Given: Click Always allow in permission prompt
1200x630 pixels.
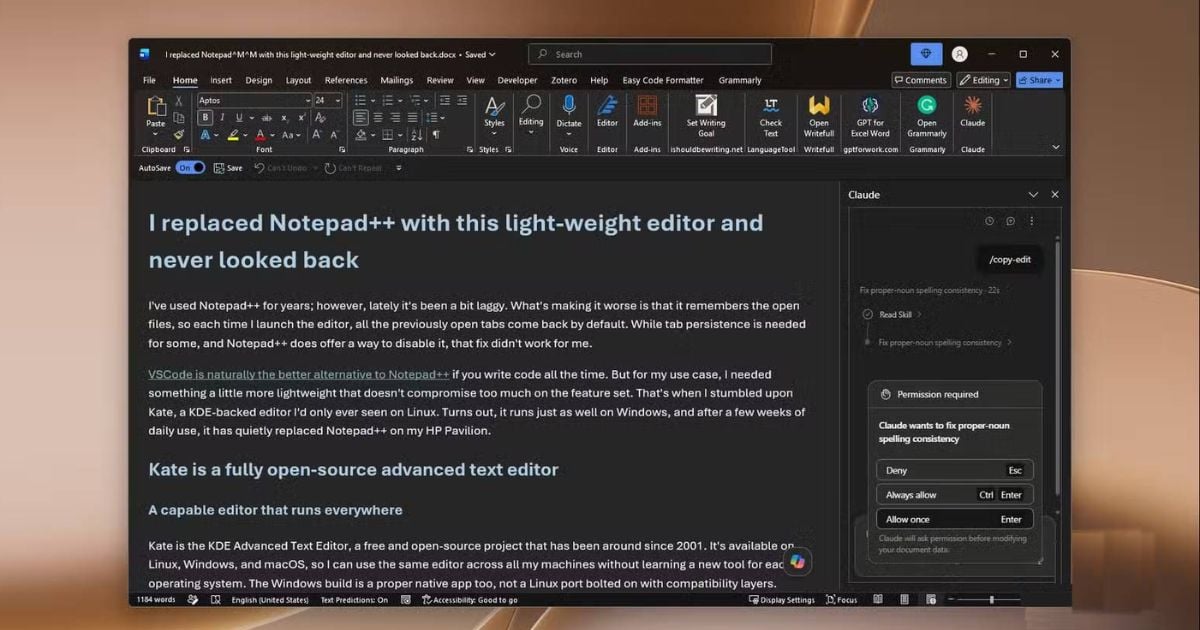Looking at the screenshot, I should 953,495.
